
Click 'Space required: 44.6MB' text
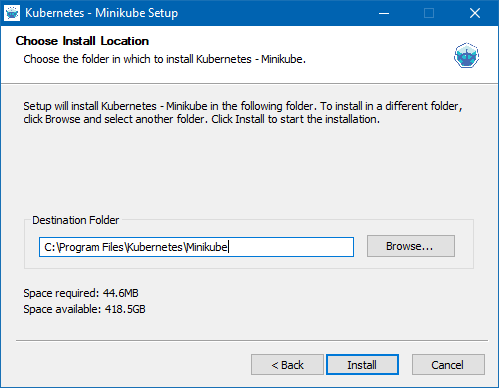[81, 293]
